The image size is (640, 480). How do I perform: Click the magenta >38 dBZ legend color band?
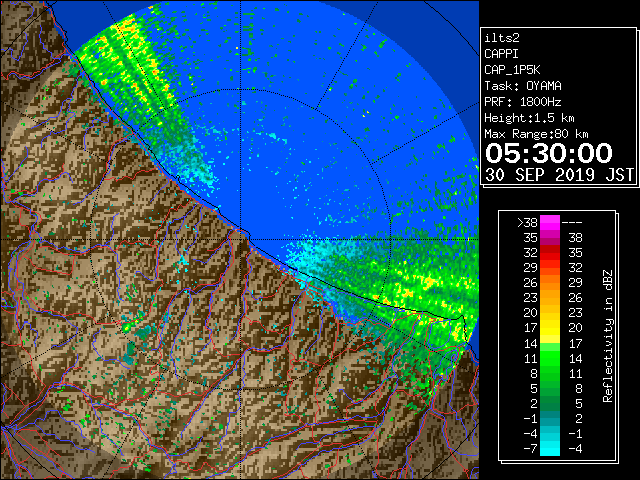pos(550,222)
